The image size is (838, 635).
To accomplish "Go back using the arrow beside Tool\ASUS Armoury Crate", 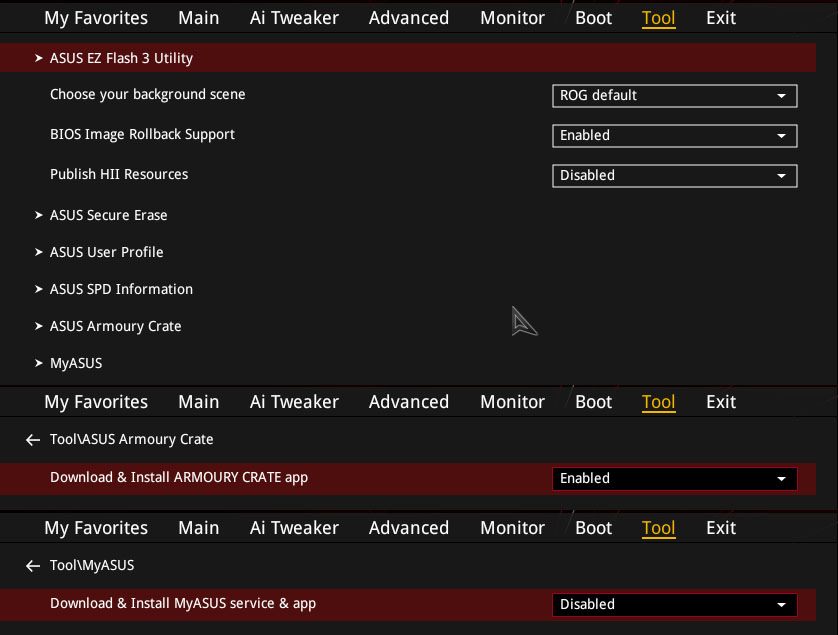I will pyautogui.click(x=33, y=440).
